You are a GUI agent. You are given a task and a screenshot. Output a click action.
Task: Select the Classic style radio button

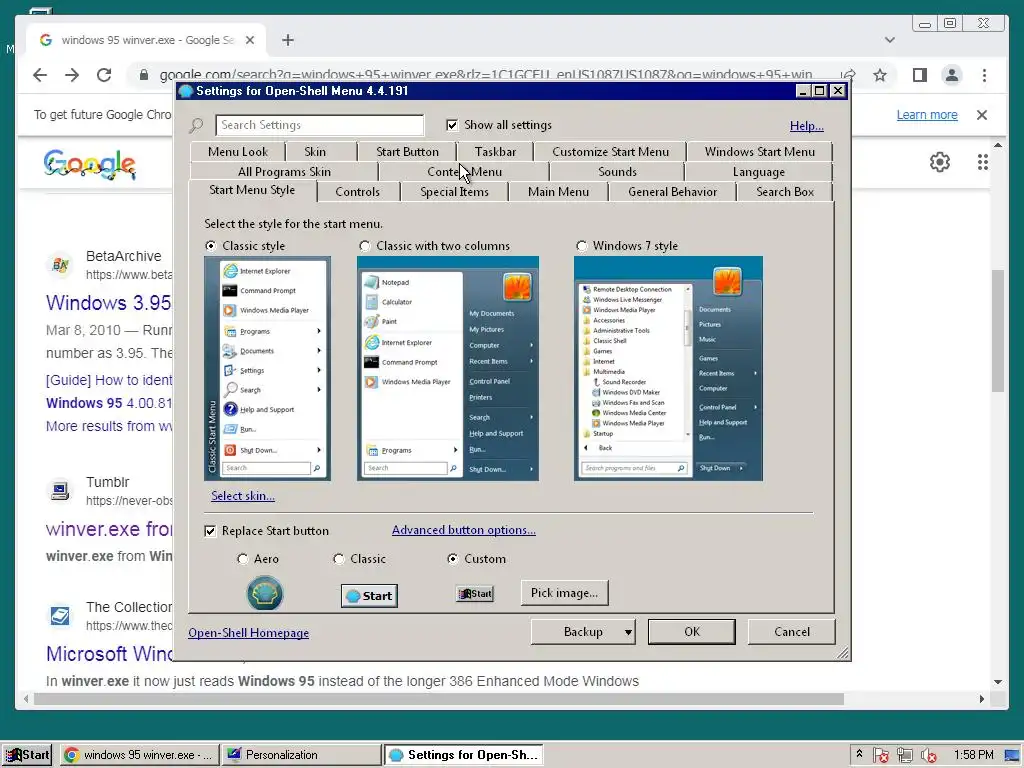click(x=210, y=246)
